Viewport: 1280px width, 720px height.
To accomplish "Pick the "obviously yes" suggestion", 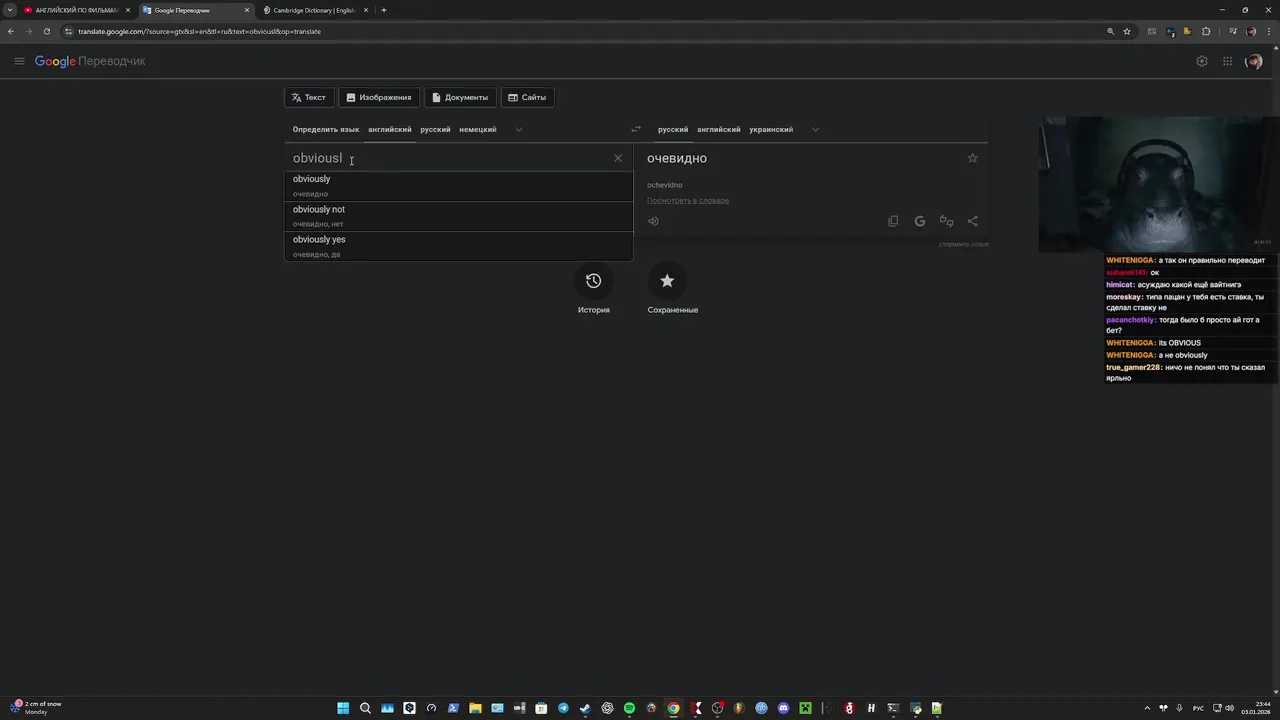I will click(x=459, y=246).
